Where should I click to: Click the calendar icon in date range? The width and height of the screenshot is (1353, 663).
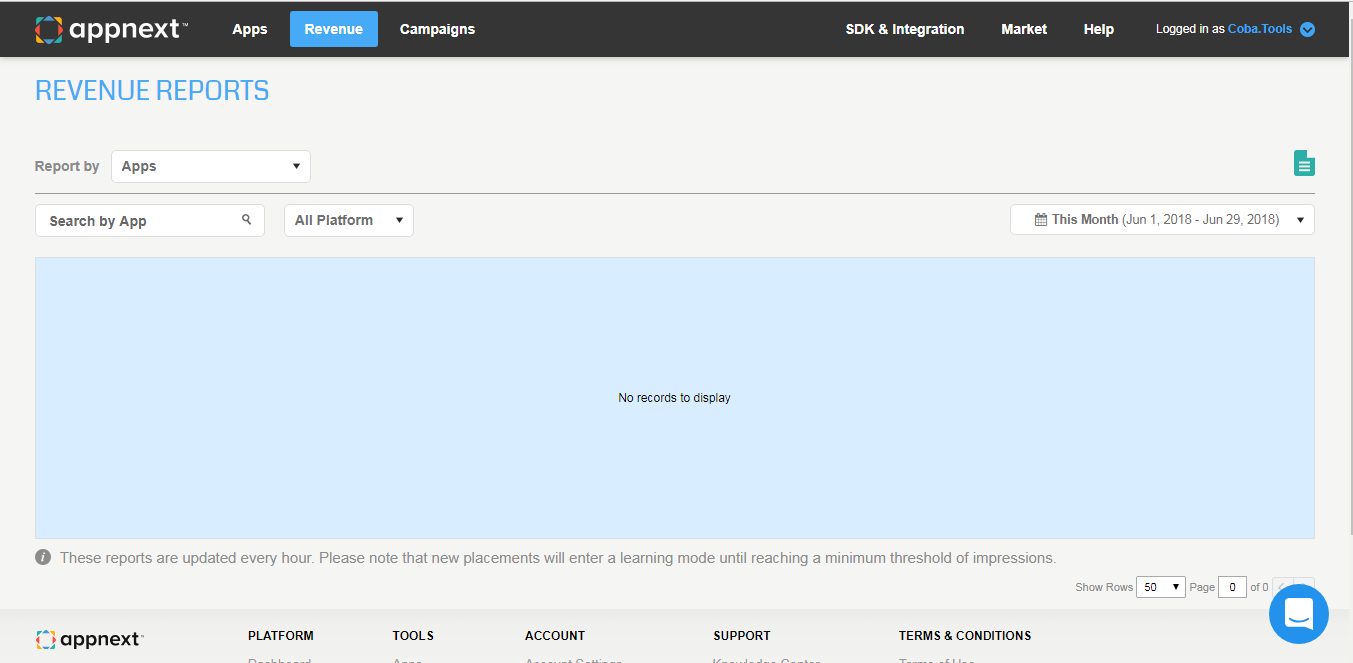tap(1041, 219)
